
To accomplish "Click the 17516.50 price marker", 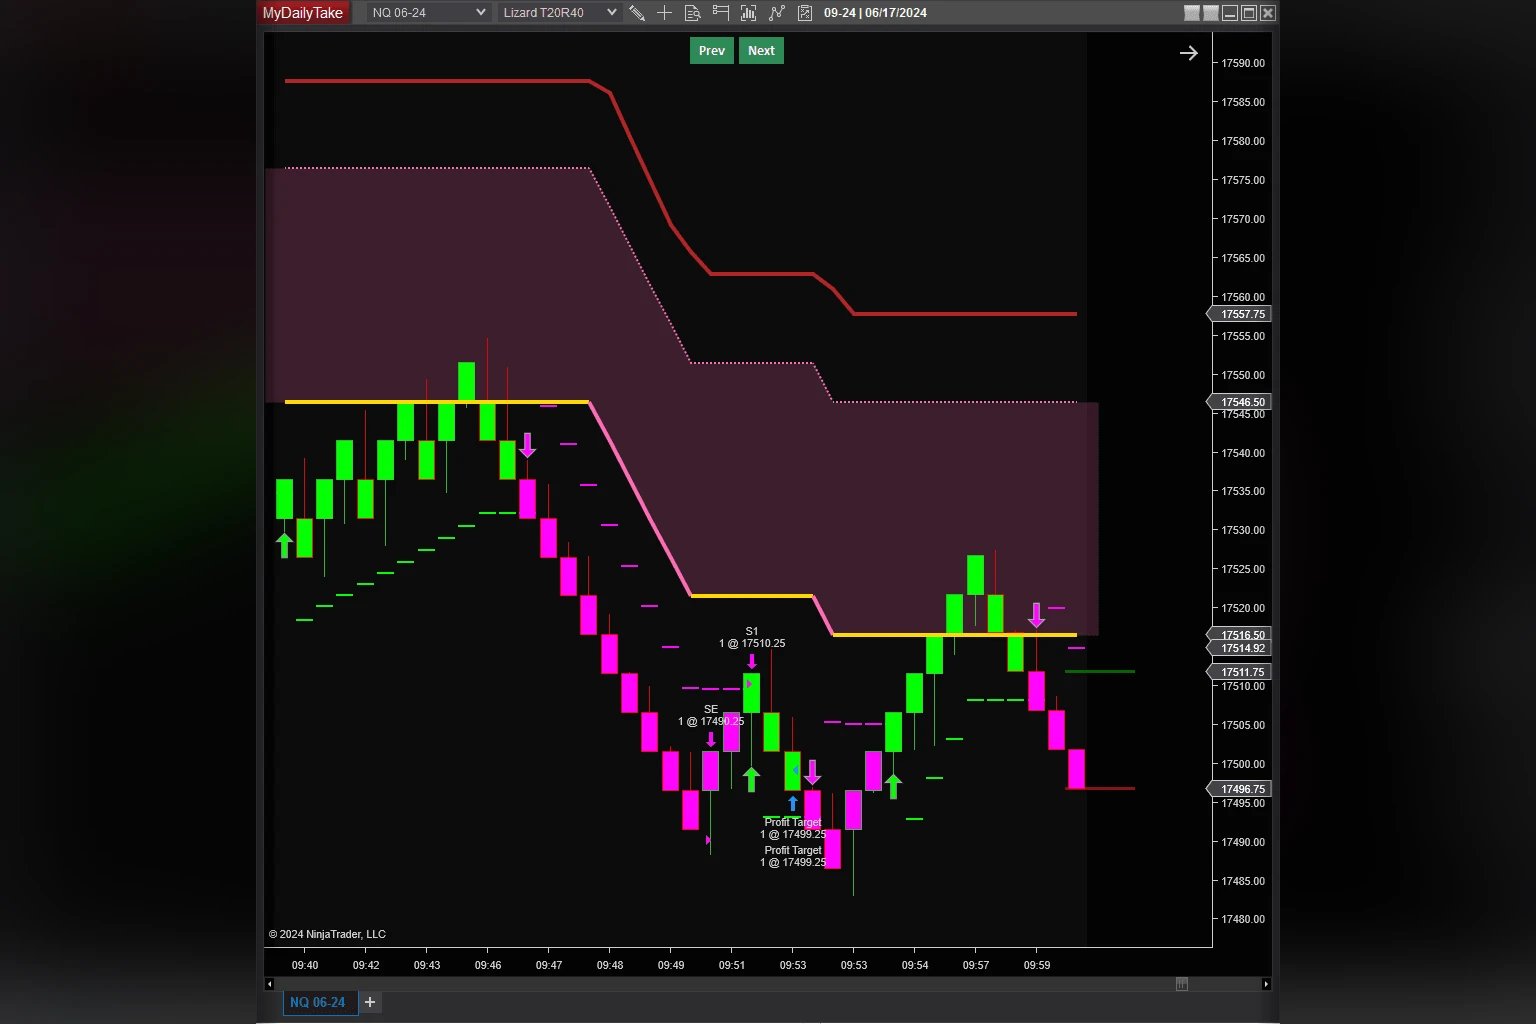I will (1240, 635).
